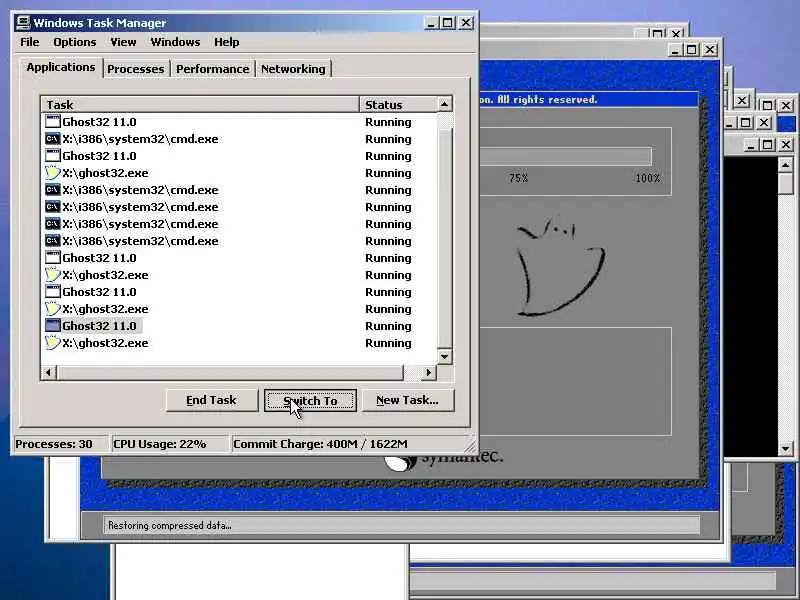Switch to the Applications tab
The height and width of the screenshot is (600, 800).
(61, 67)
